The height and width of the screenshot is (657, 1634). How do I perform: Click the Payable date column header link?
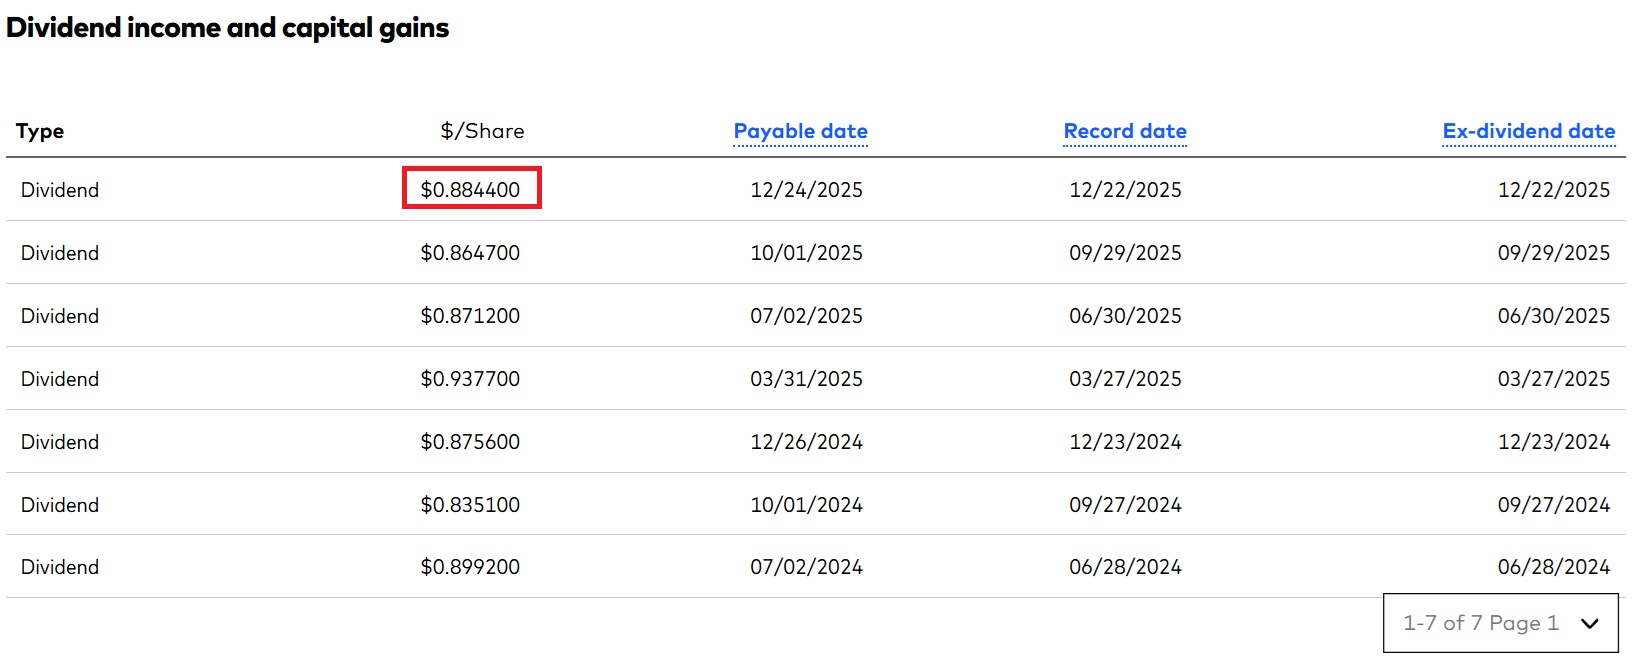pyautogui.click(x=800, y=131)
